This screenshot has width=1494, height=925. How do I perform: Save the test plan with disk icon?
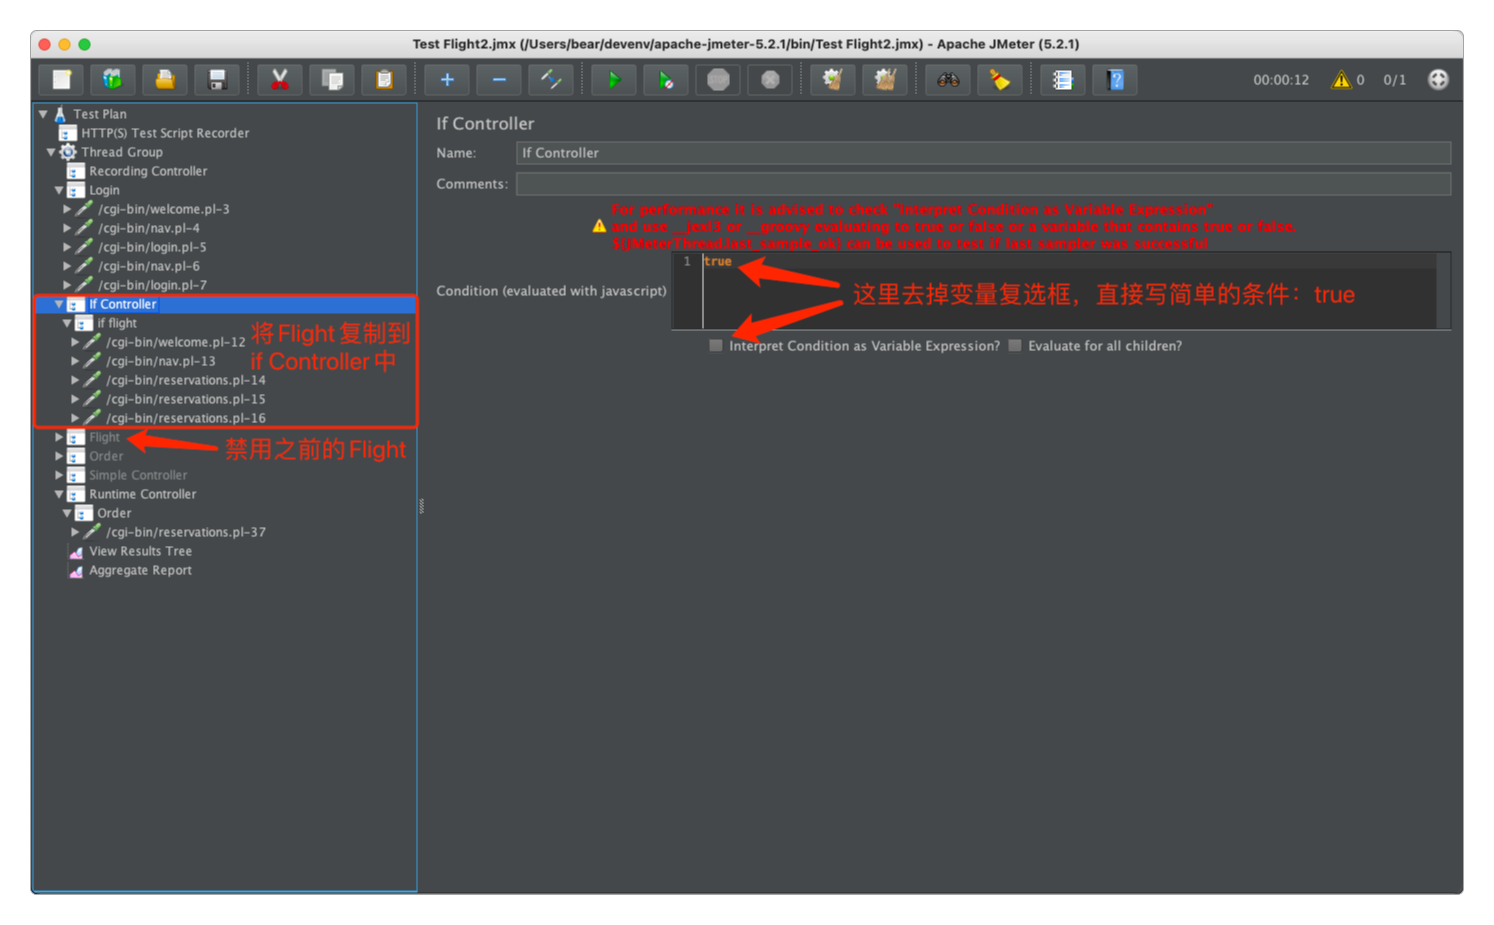pos(217,80)
